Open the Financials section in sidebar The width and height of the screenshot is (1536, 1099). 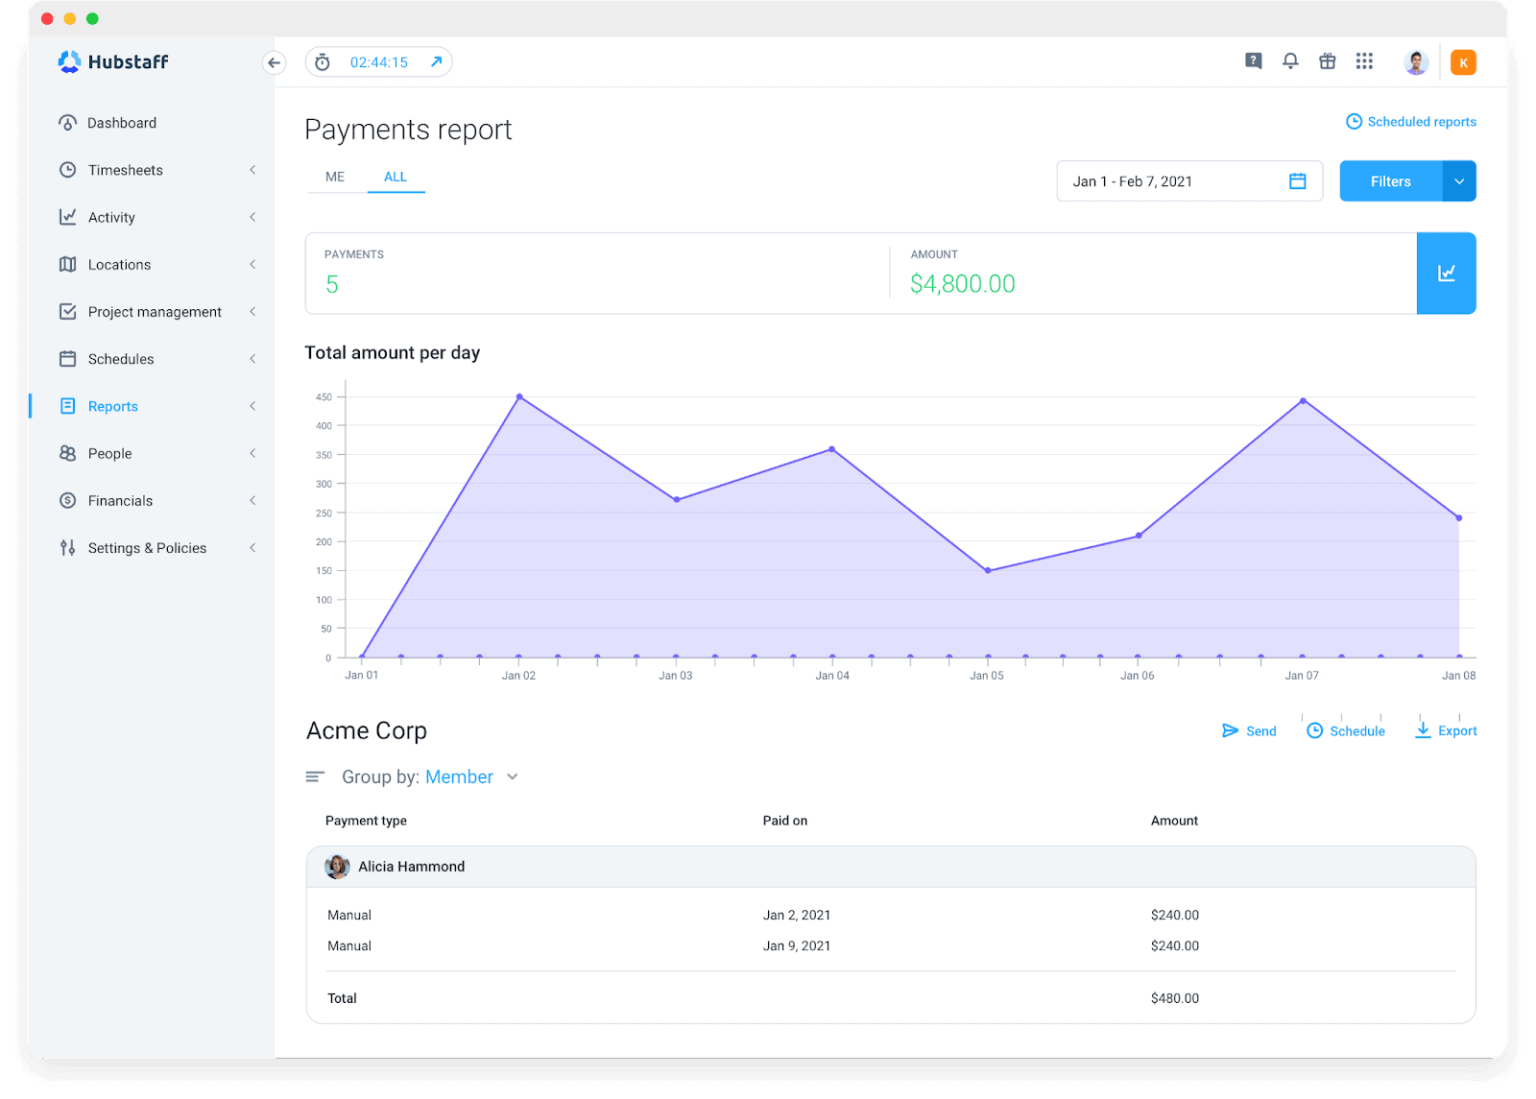[119, 500]
